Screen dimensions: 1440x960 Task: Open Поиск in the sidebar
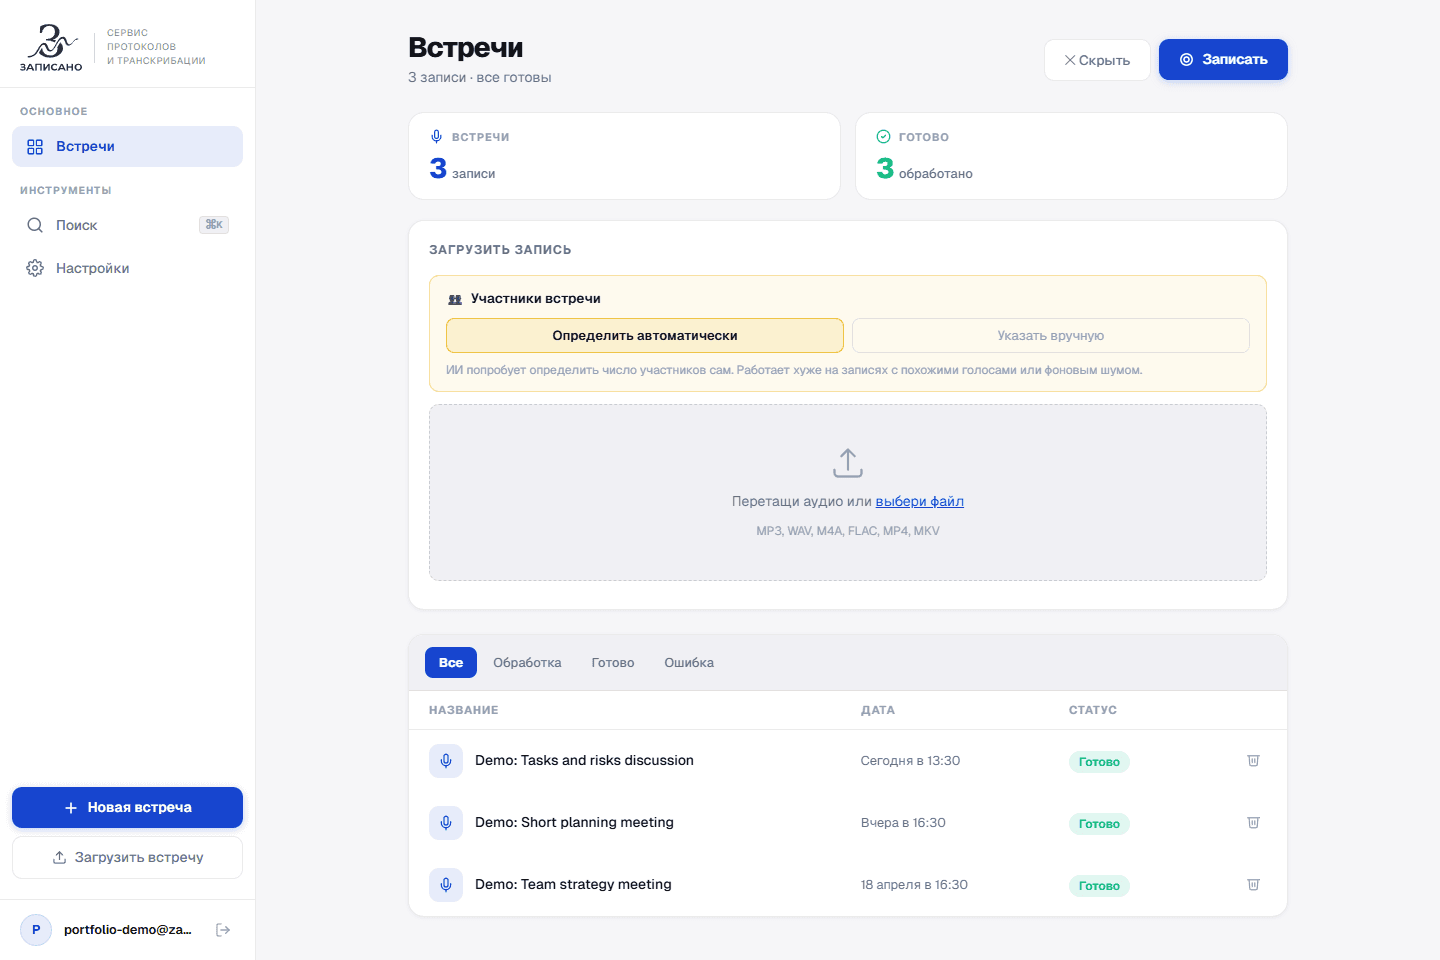point(127,225)
